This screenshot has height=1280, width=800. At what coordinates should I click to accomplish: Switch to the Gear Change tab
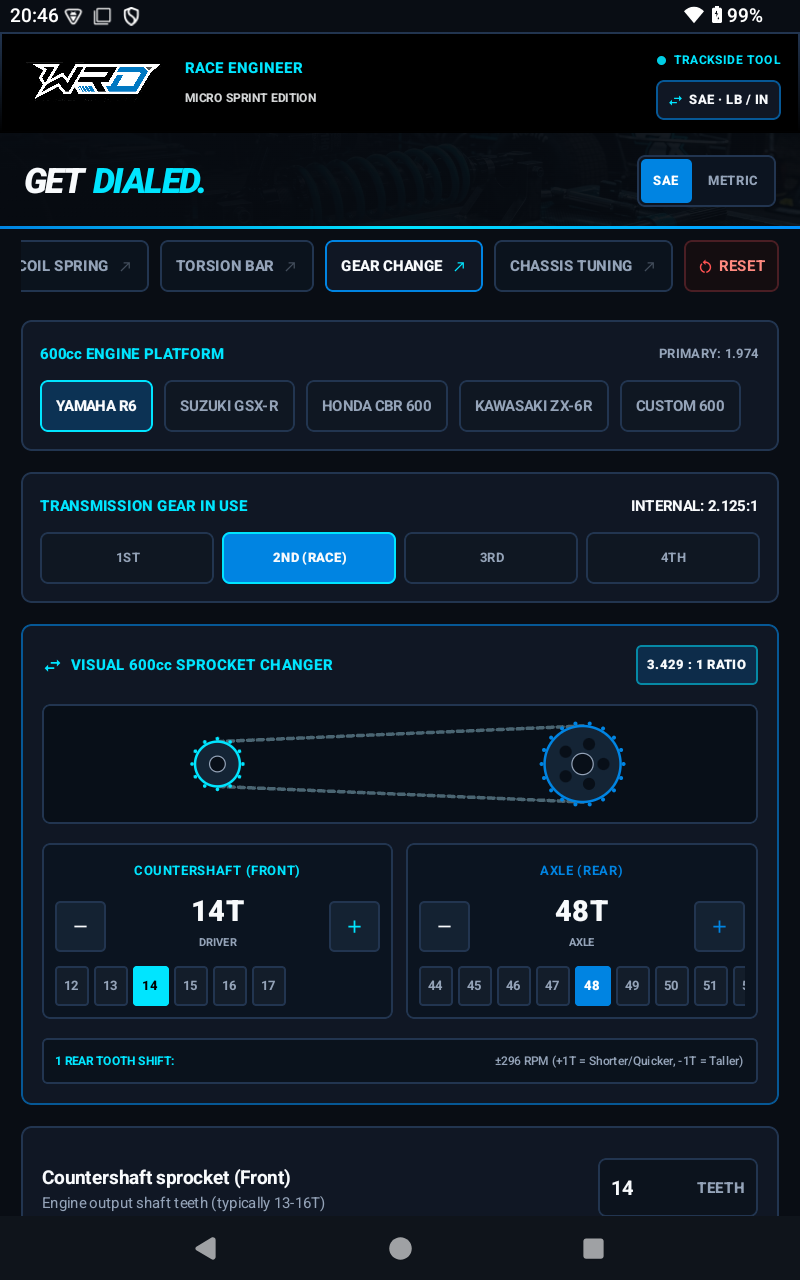click(x=404, y=266)
